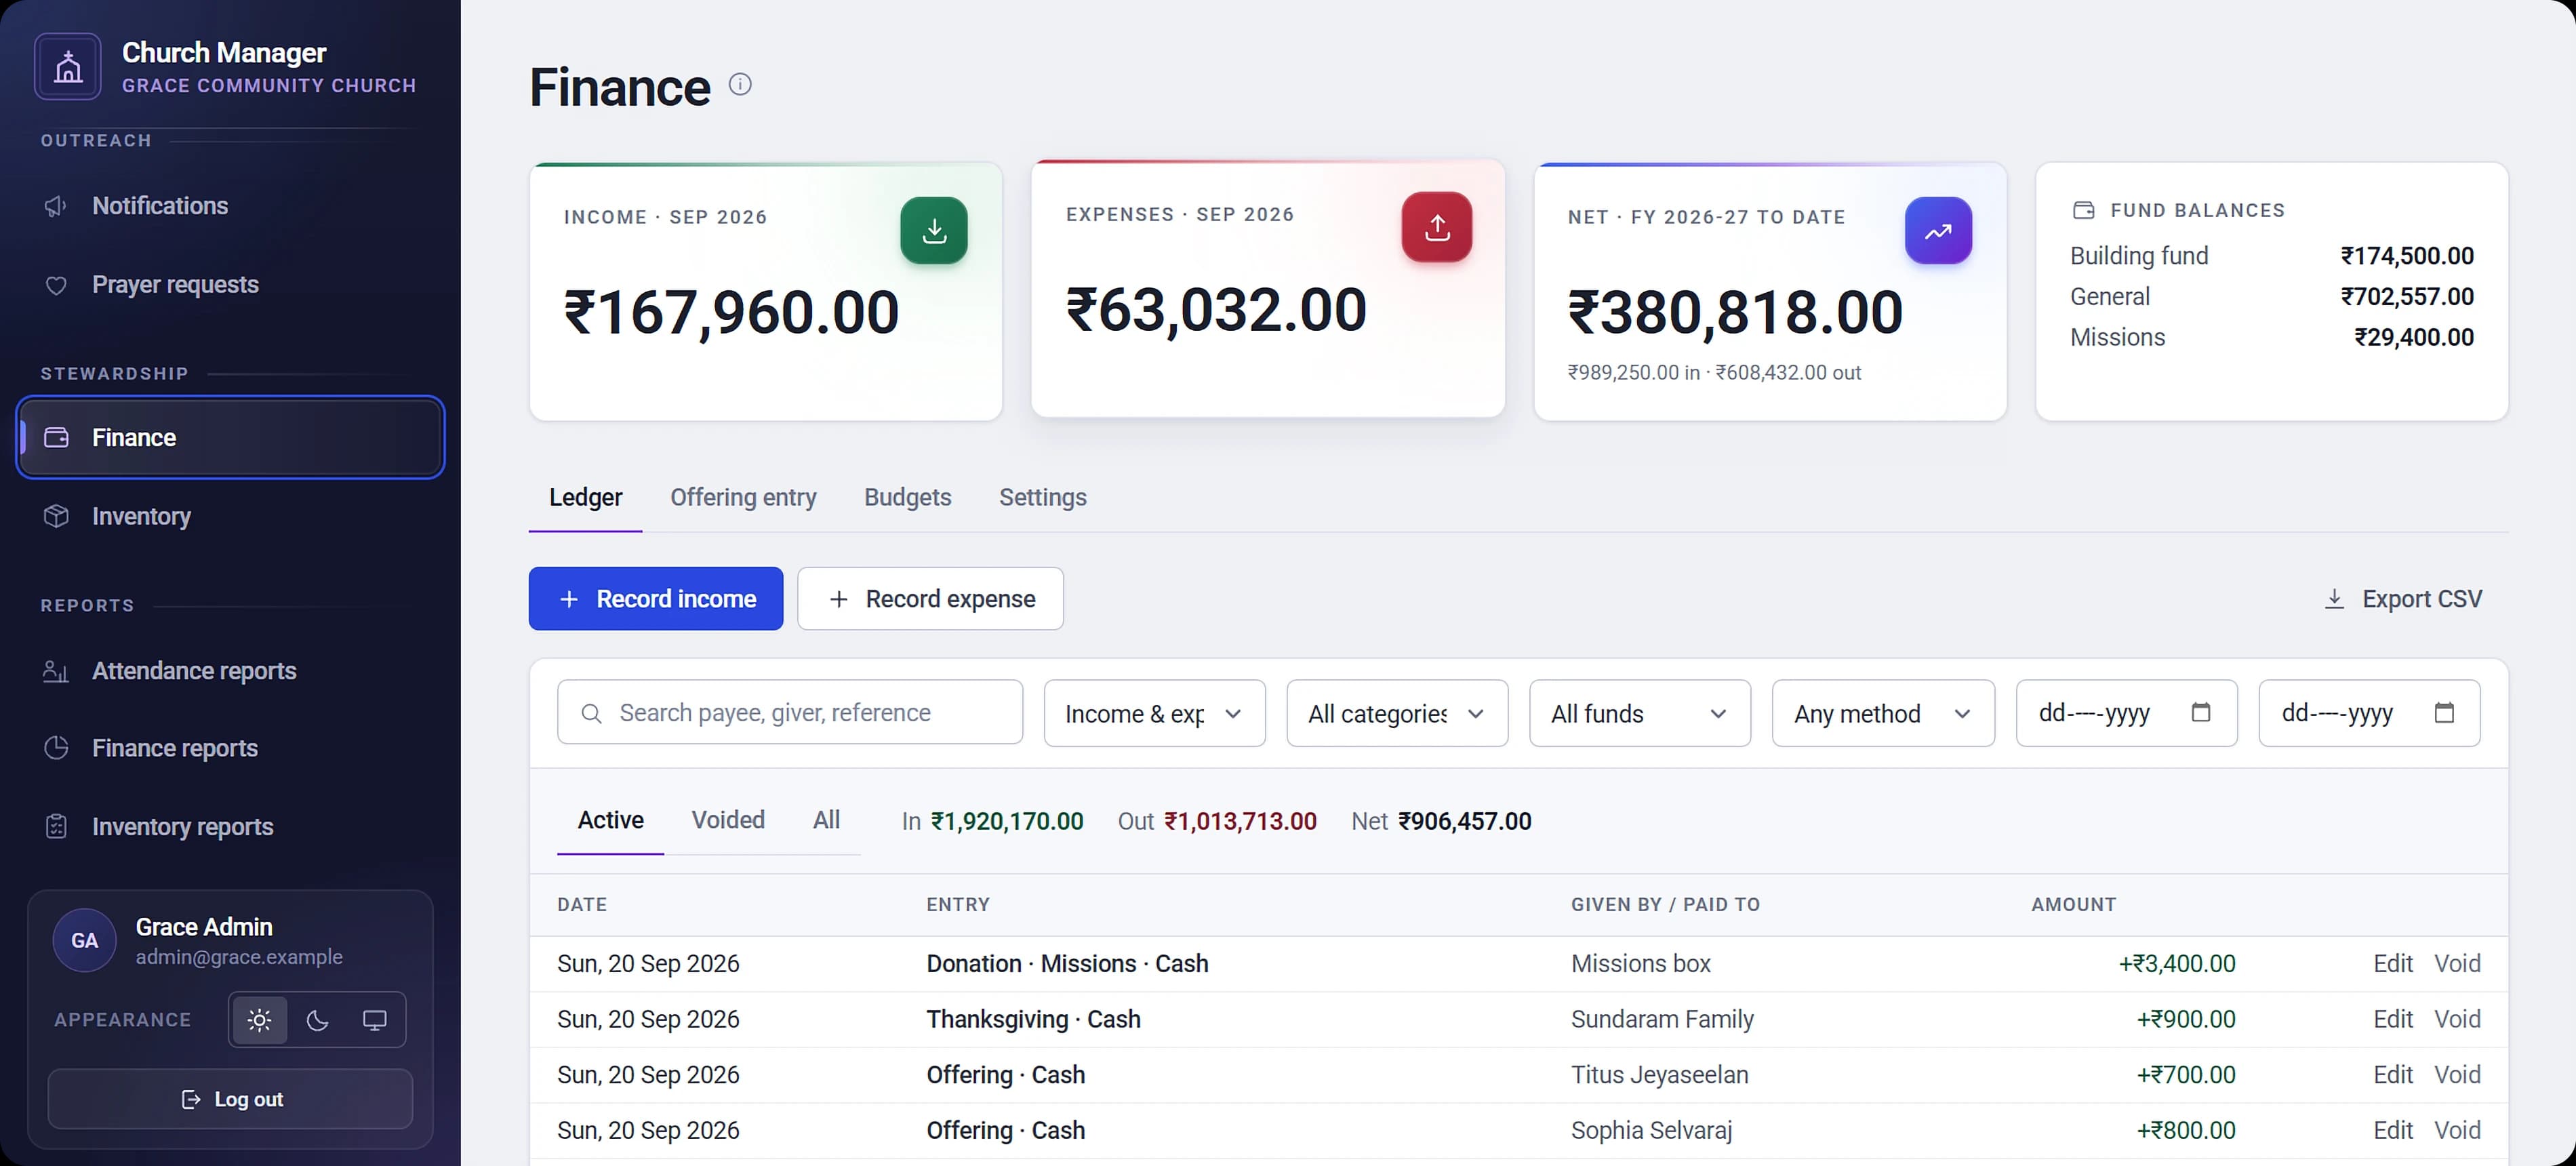Viewport: 2576px width, 1166px height.
Task: Focus the payee search field
Action: (790, 713)
